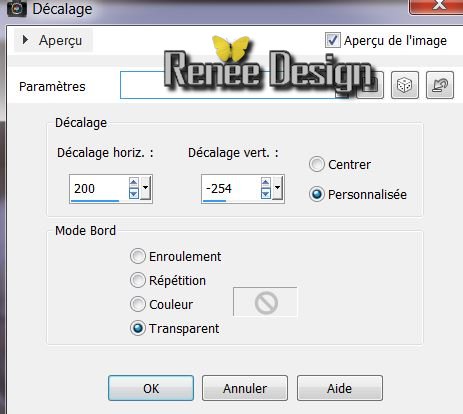463x414 pixels.
Task: Click the Décalage vert. value field
Action: [x=231, y=189]
